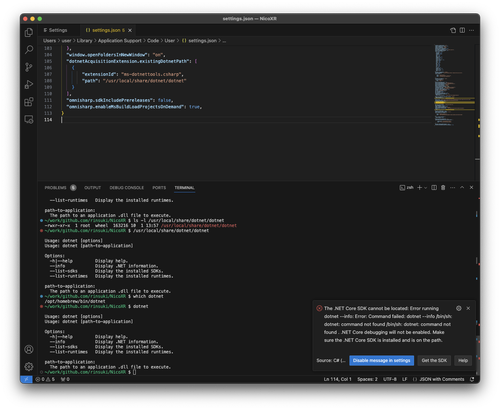Click the Open Settings (UI) icon in the editor title
The width and height of the screenshot is (500, 410).
click(453, 30)
